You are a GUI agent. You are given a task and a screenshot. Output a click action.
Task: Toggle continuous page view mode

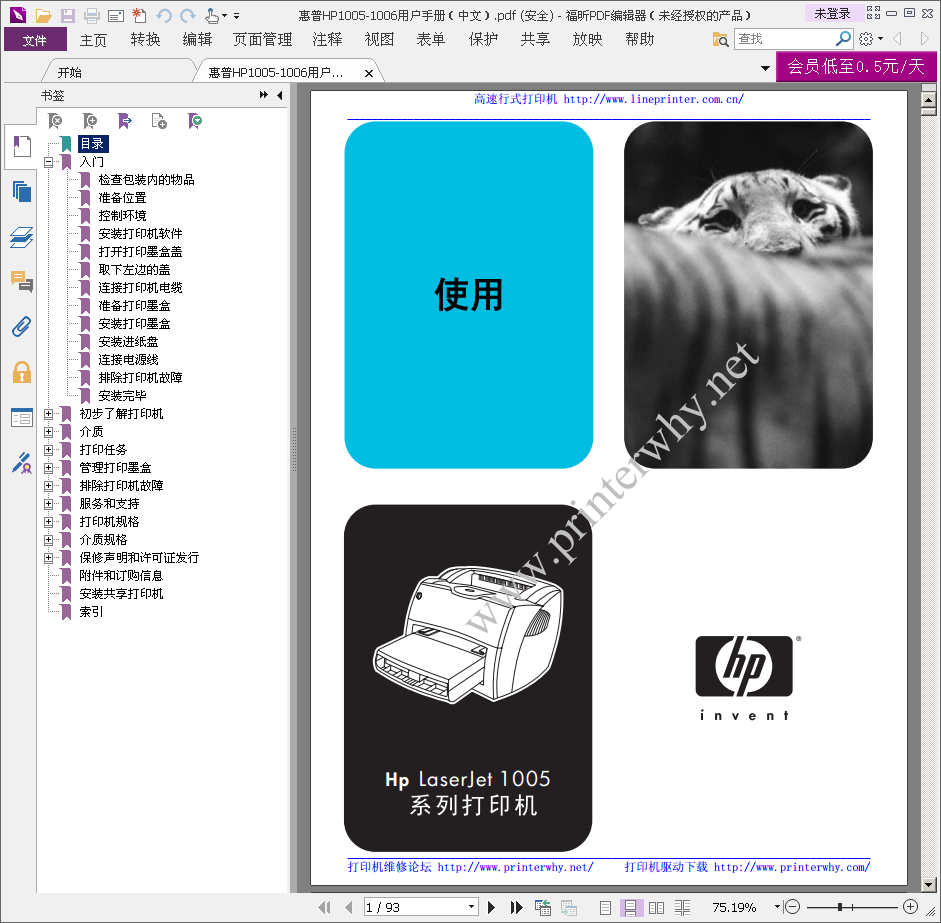pyautogui.click(x=630, y=907)
